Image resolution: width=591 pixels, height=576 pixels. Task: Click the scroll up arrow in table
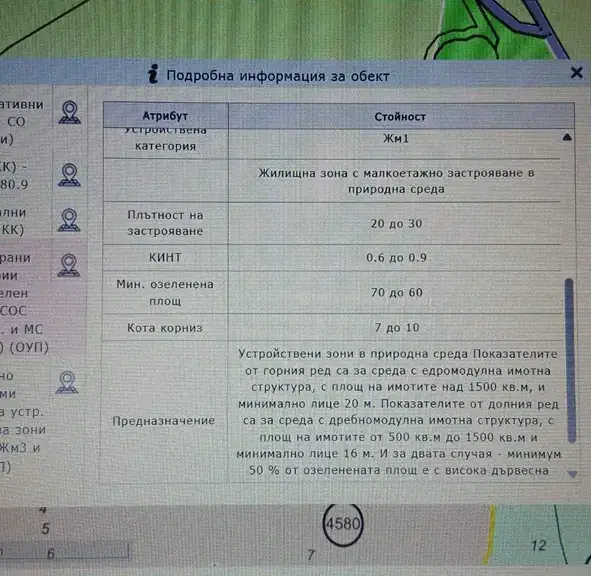[x=567, y=137]
